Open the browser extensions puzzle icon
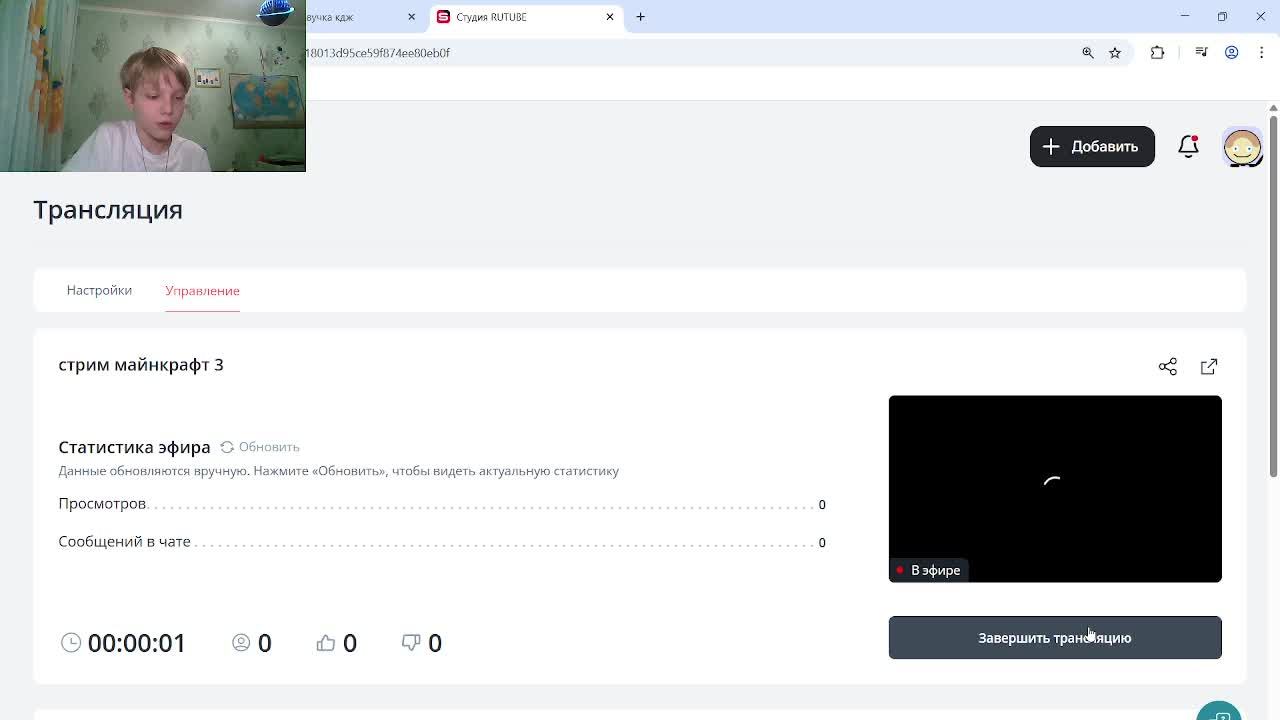Screen dimensions: 1280x720 point(1157,53)
